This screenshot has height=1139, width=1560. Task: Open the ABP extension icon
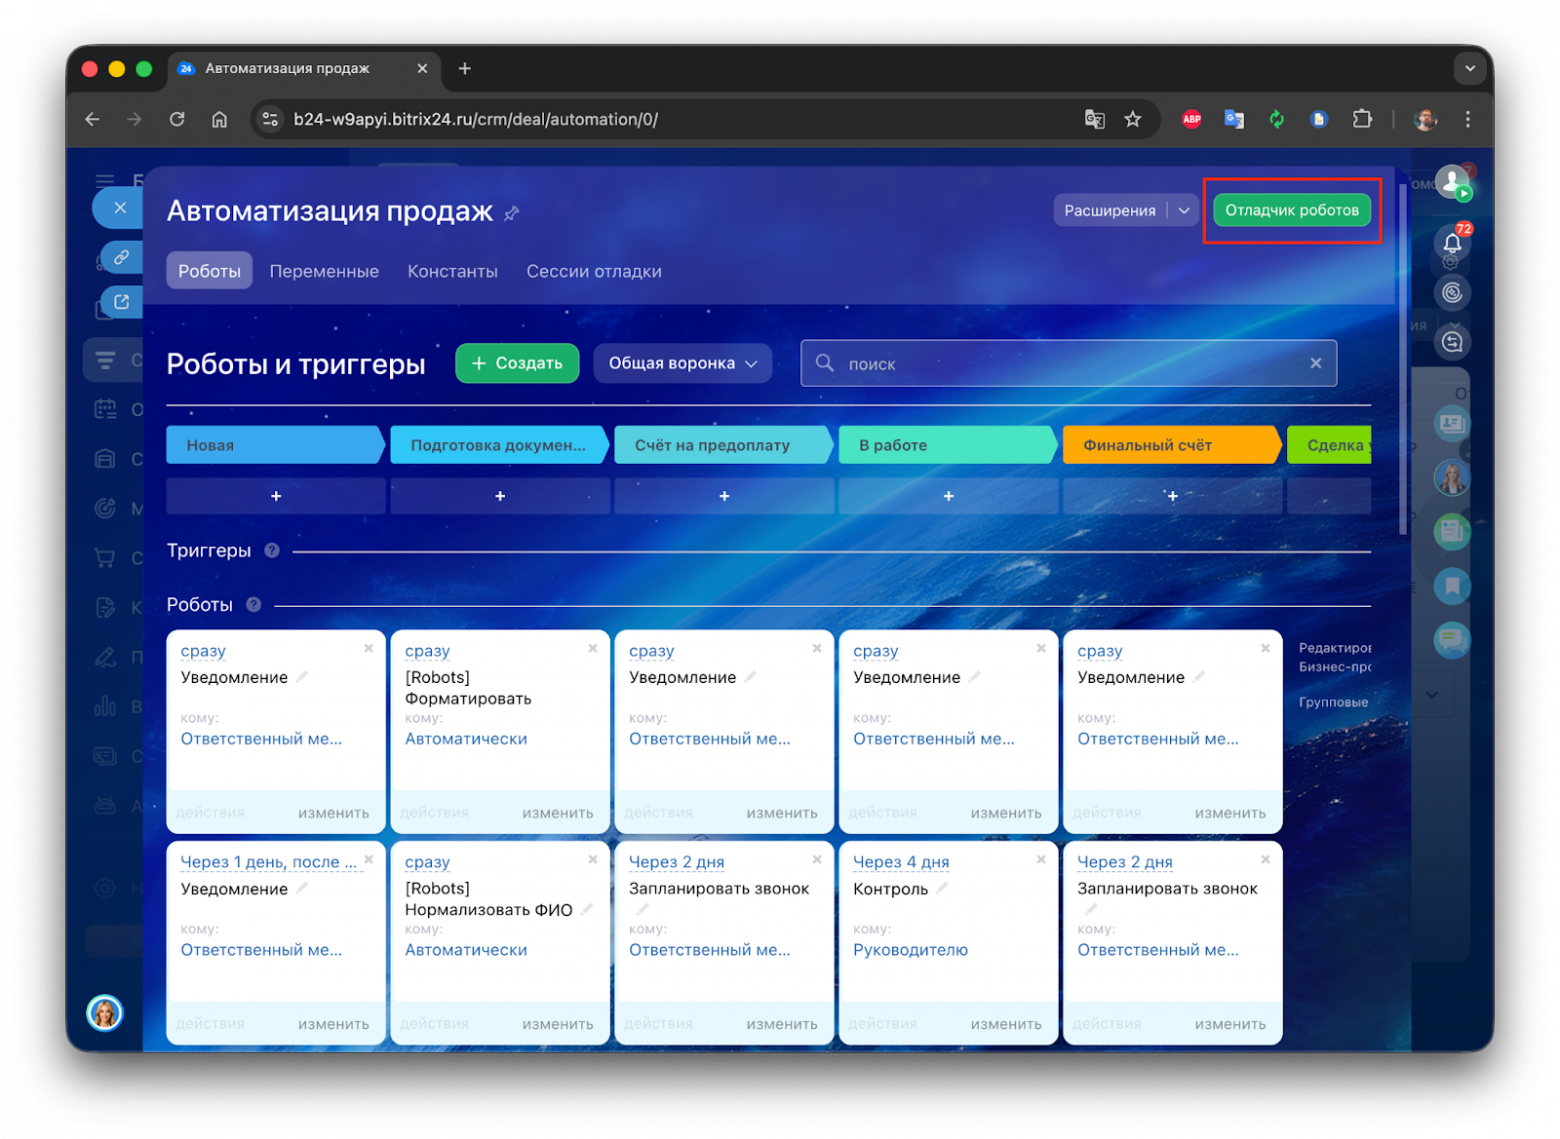tap(1191, 119)
